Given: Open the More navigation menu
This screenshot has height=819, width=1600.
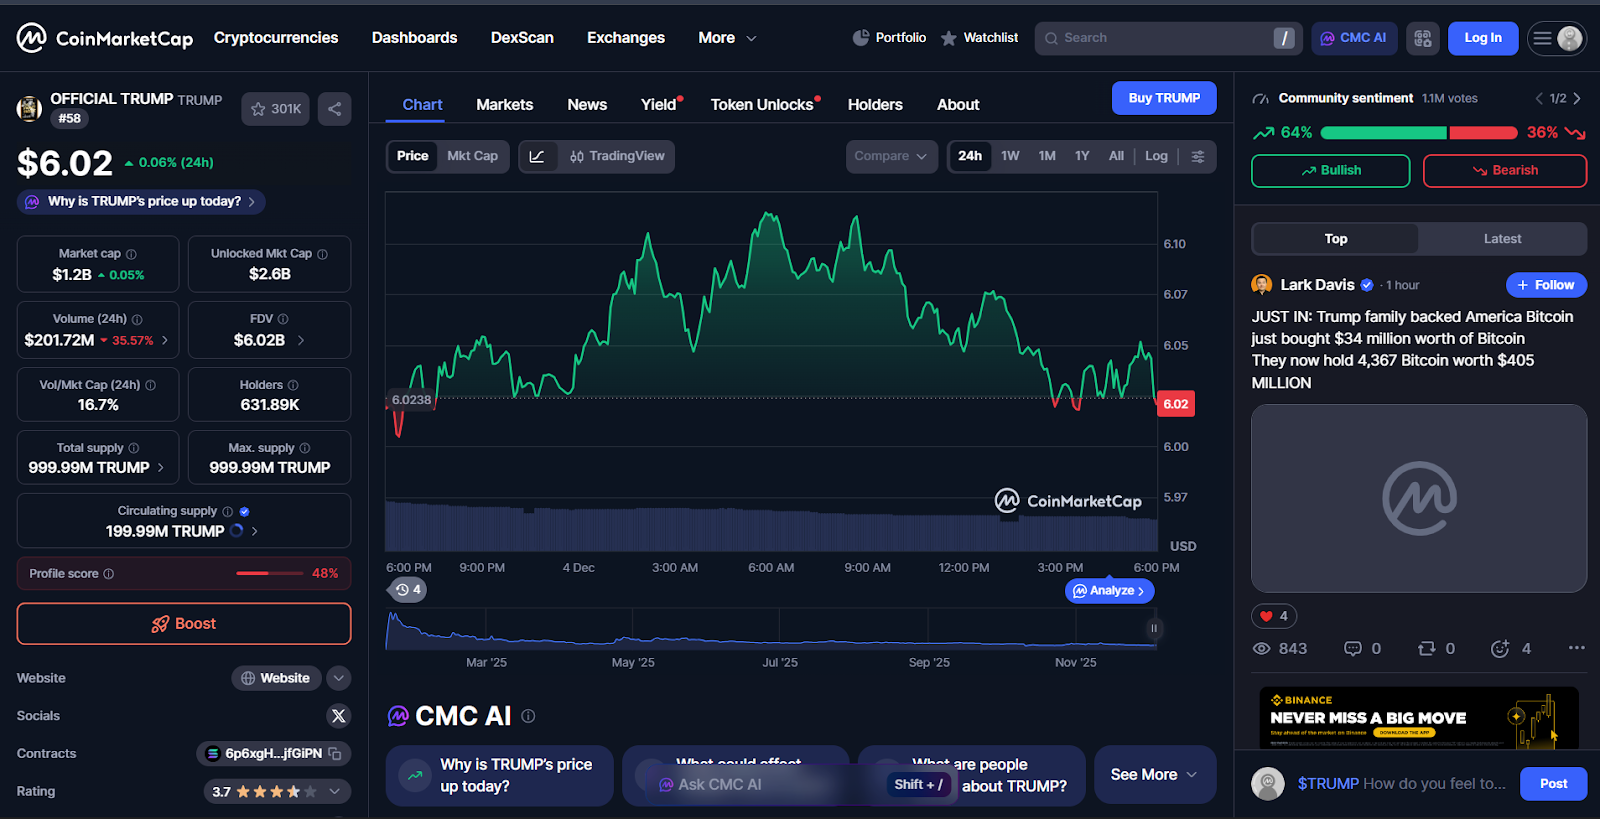Looking at the screenshot, I should (727, 38).
